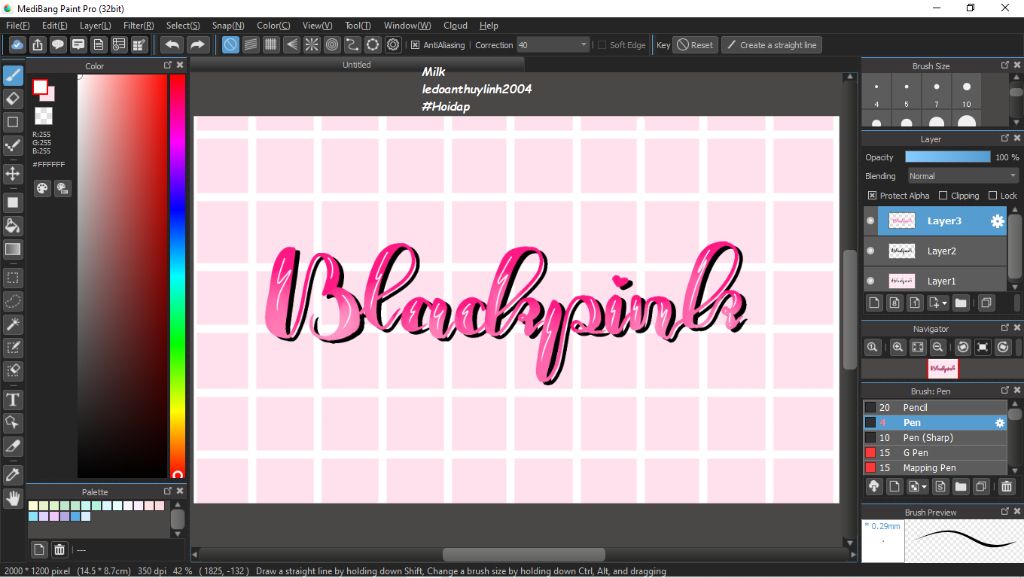The width and height of the screenshot is (1024, 578).
Task: Open the Select menu
Action: coord(183,25)
